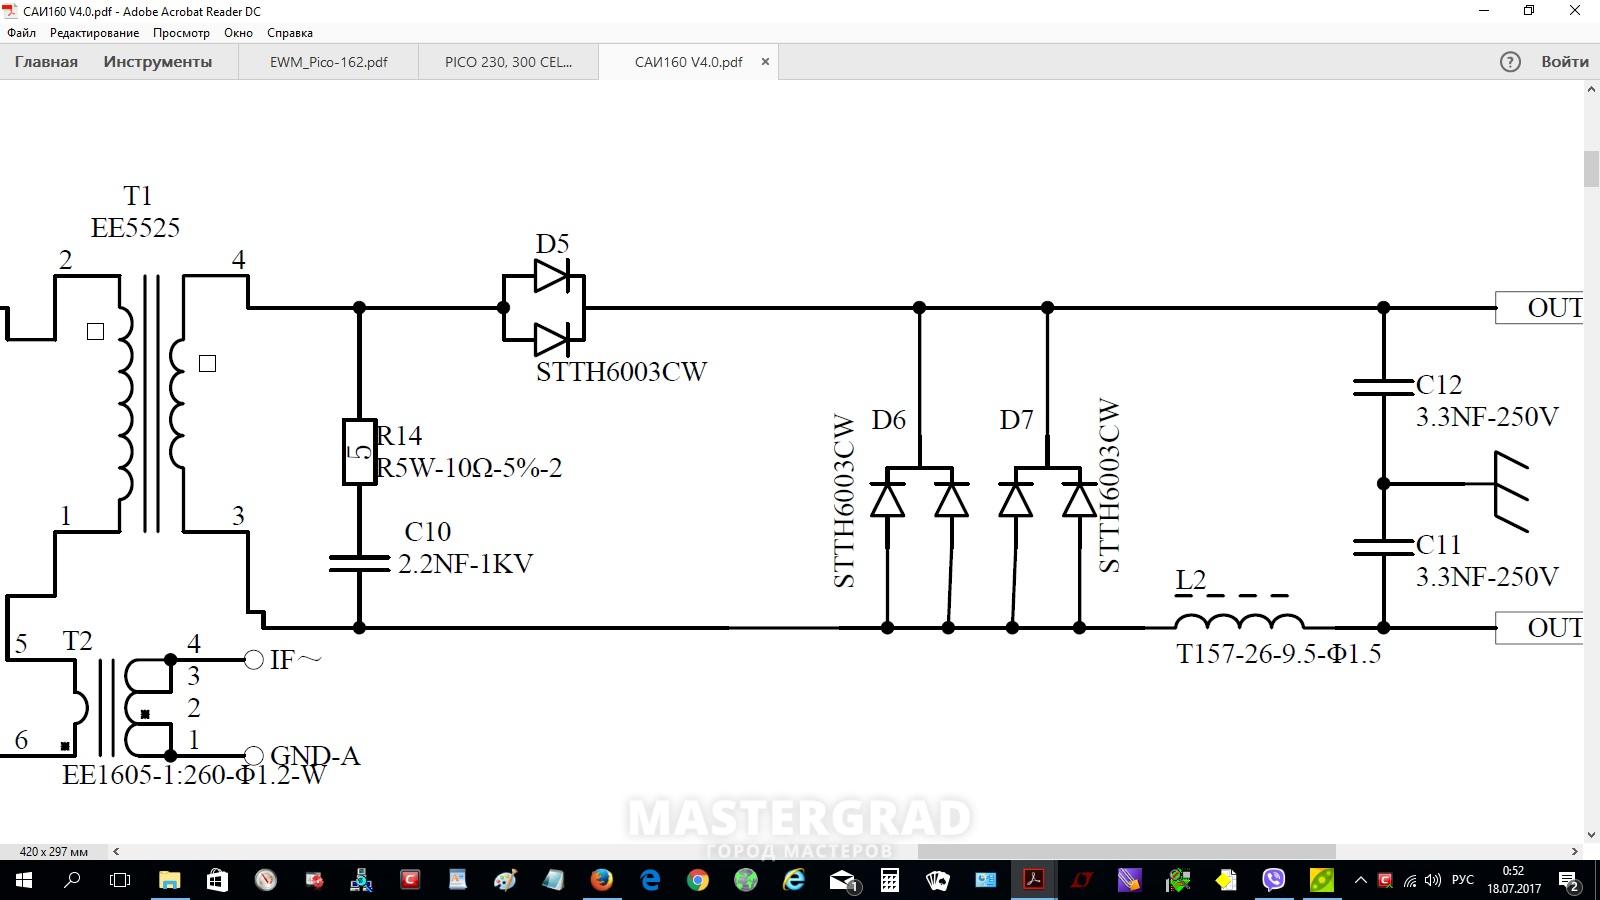Viewport: 1600px width, 900px height.
Task: Open Windows Store from the taskbar
Action: (217, 880)
